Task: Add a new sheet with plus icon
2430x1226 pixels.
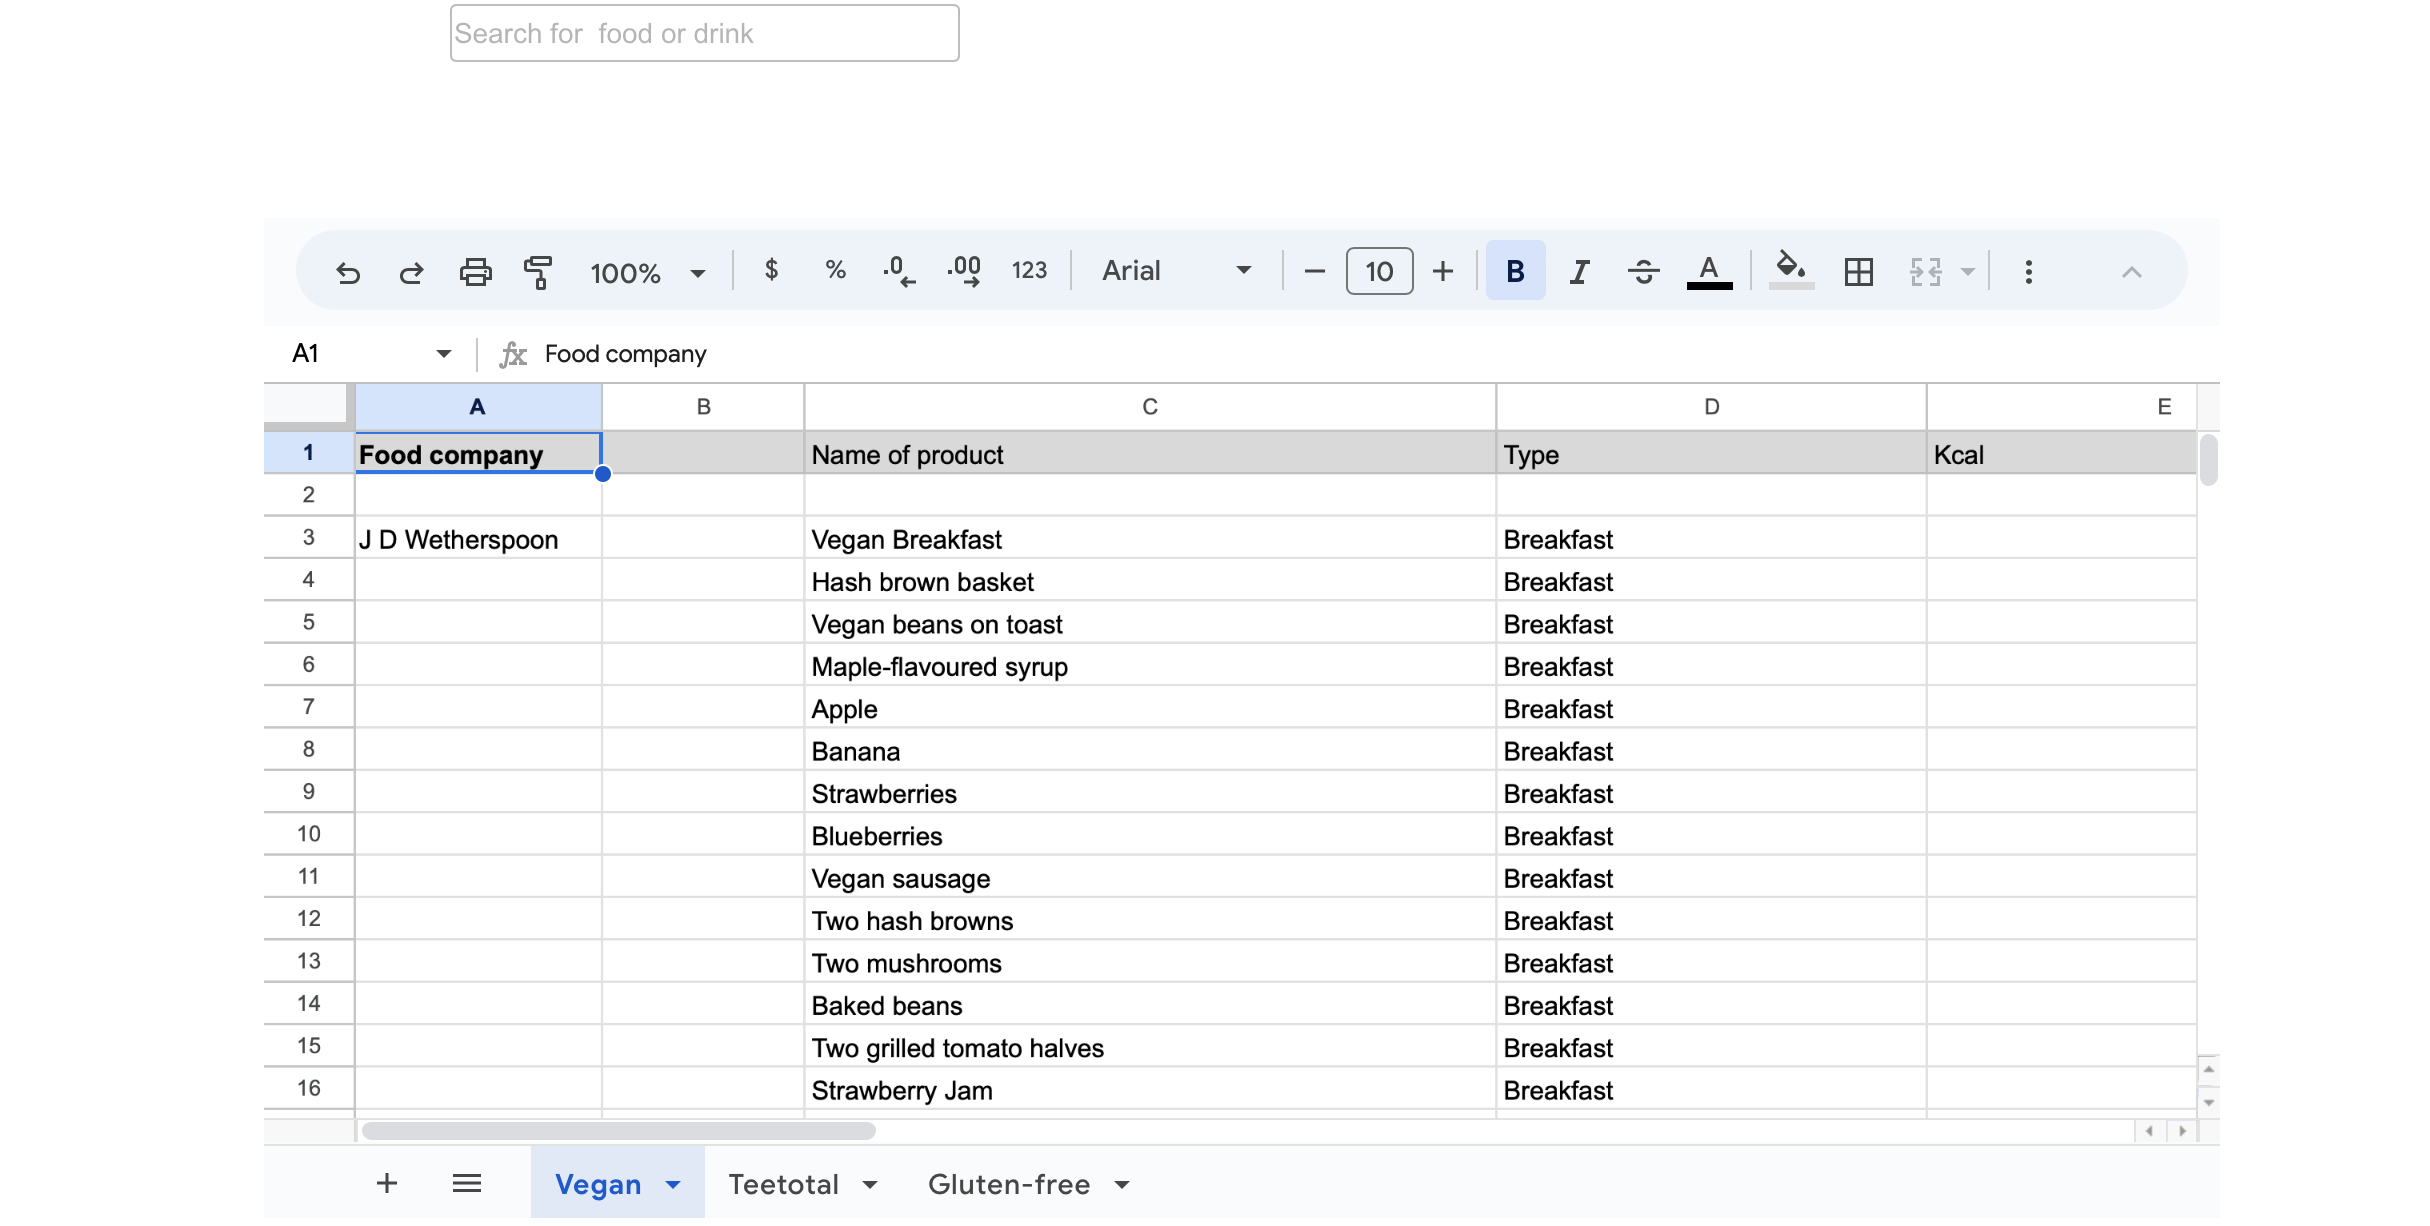Action: (387, 1184)
